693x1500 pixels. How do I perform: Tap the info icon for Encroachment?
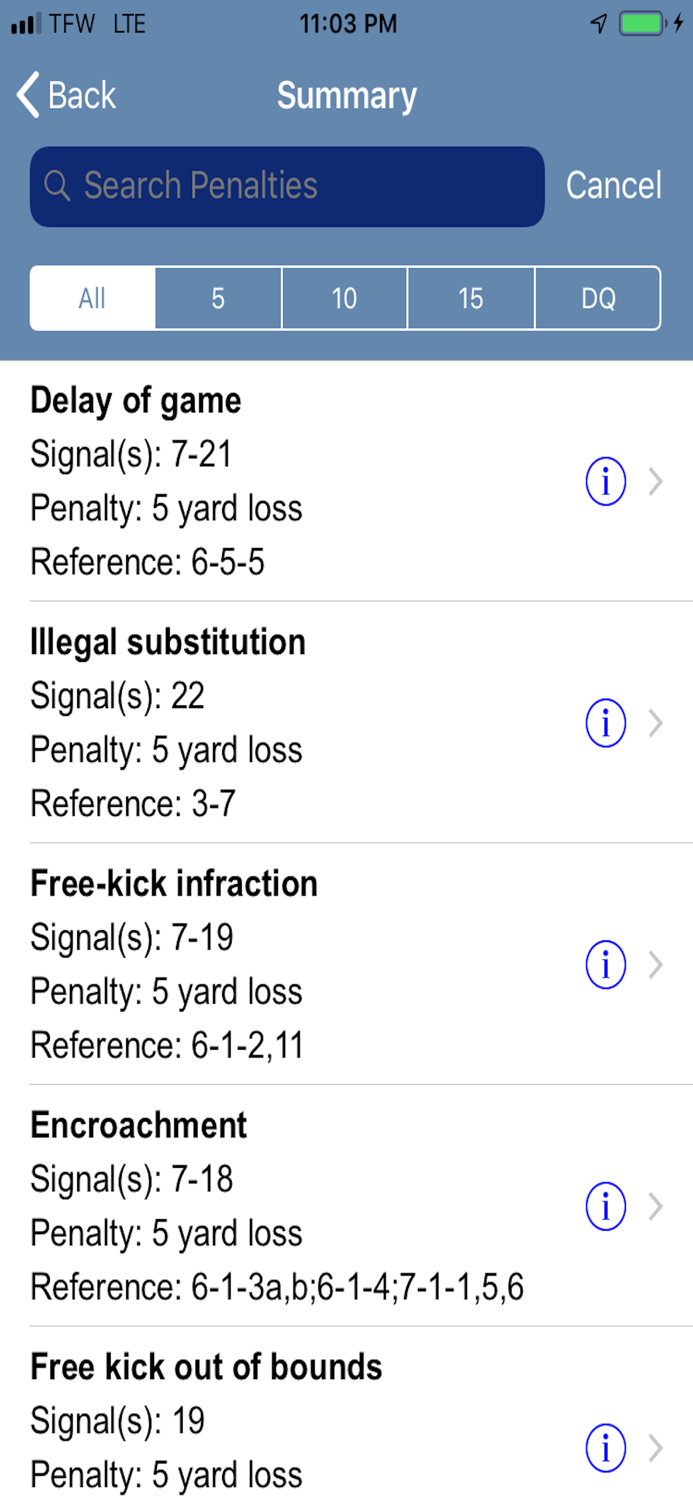[x=605, y=1206]
